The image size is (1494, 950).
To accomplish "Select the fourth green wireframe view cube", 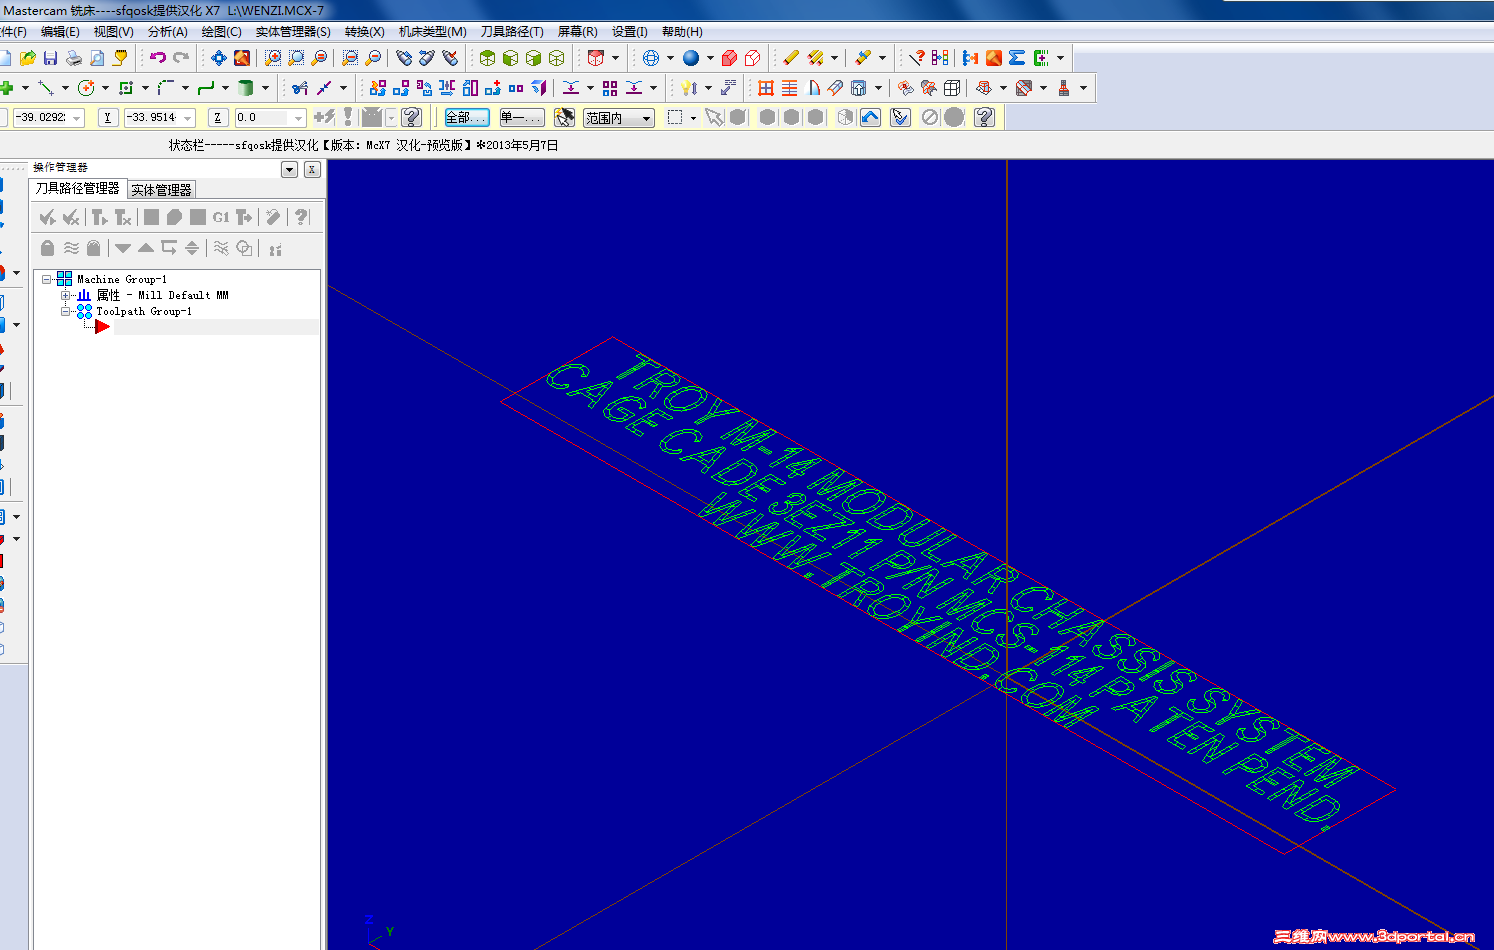I will pyautogui.click(x=557, y=58).
